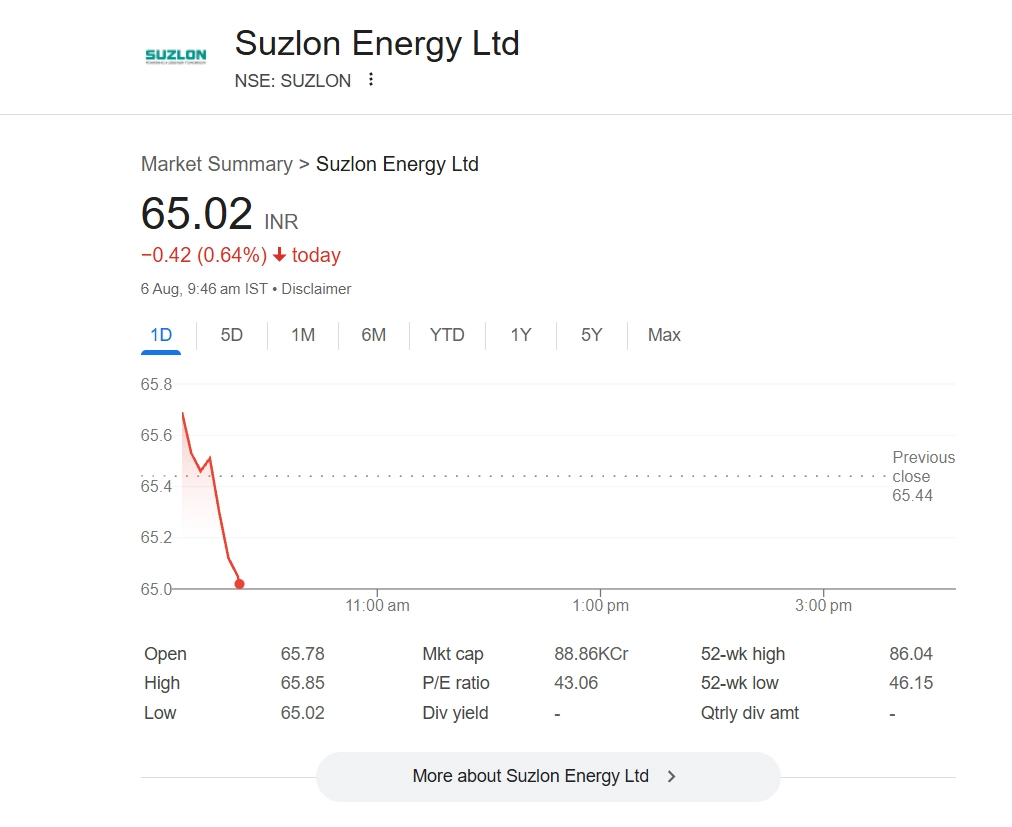Click the Suzlon Energy Ltd page title

pyautogui.click(x=377, y=44)
